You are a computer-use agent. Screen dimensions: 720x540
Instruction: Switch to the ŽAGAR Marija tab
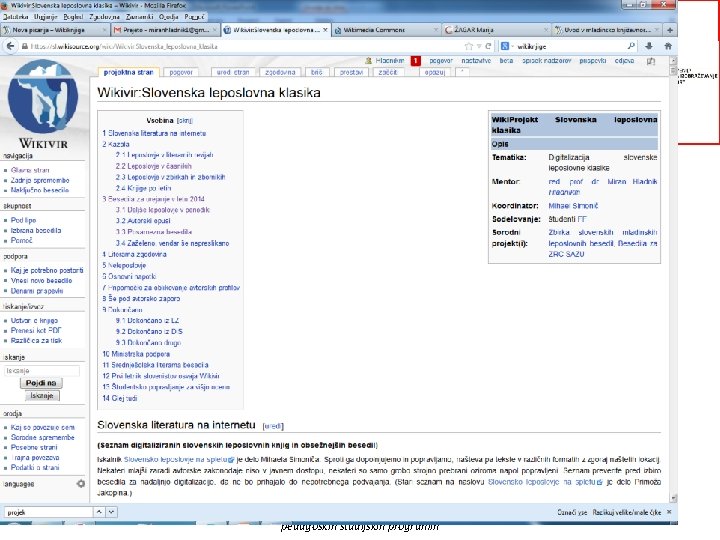tap(496, 30)
